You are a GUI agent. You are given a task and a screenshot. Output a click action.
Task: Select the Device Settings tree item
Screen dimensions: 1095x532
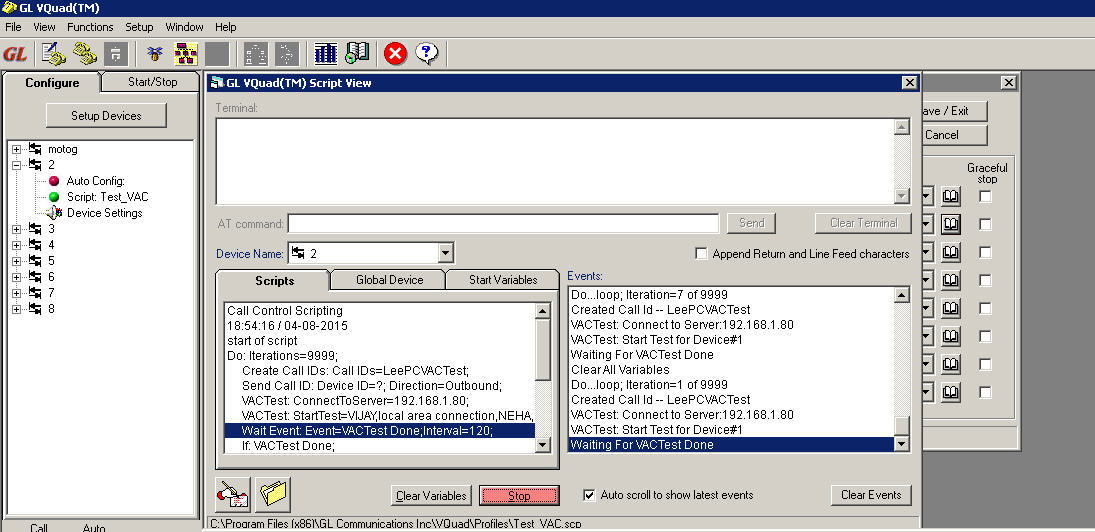coord(105,213)
